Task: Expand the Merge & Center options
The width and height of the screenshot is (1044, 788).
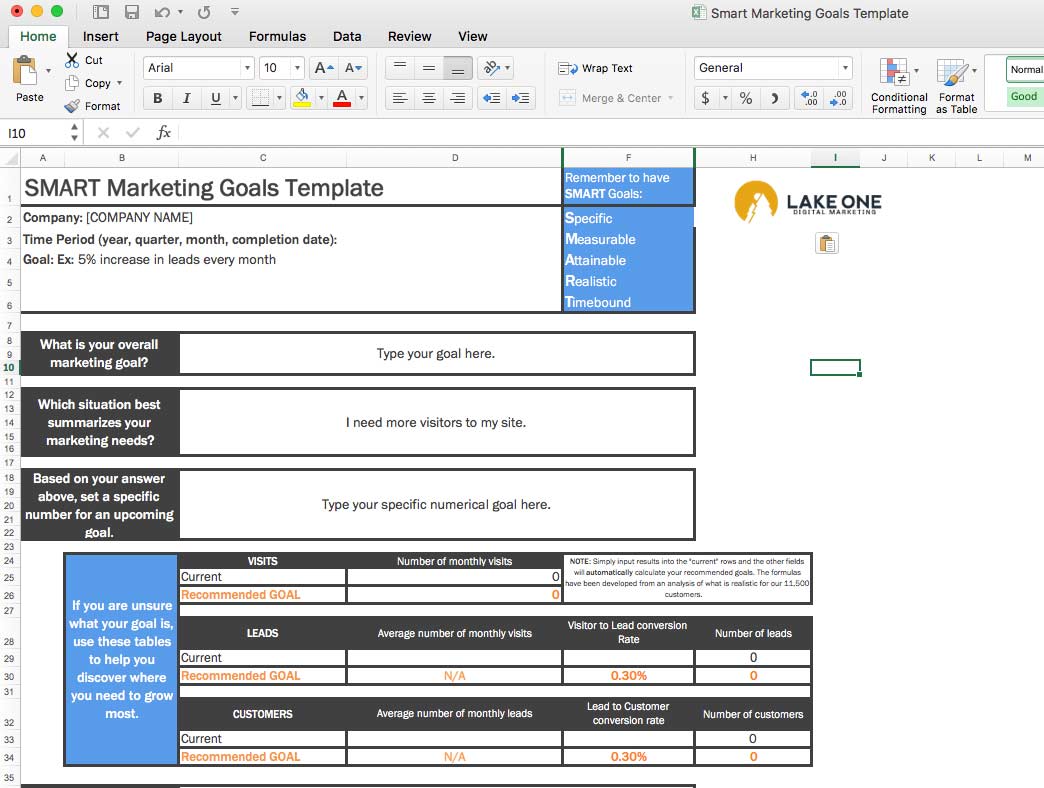Action: pos(672,98)
